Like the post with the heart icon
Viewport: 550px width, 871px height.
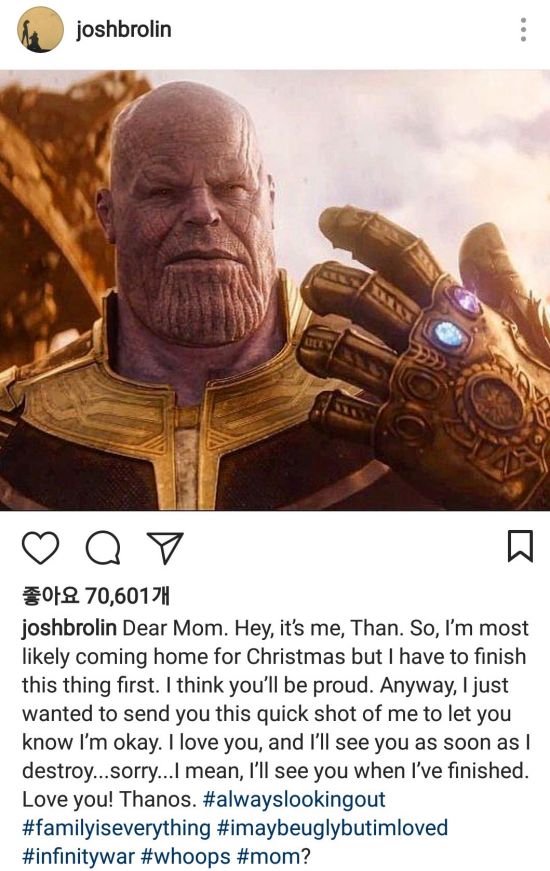pyautogui.click(x=41, y=547)
